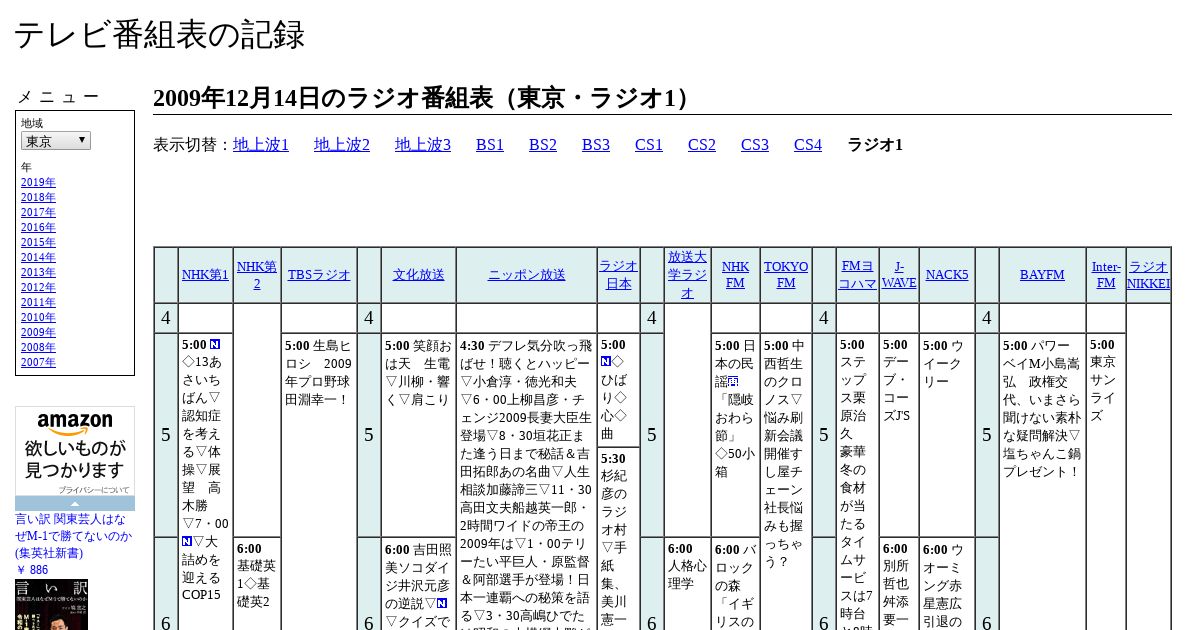Go to the 2017年 archive

[x=38, y=212]
